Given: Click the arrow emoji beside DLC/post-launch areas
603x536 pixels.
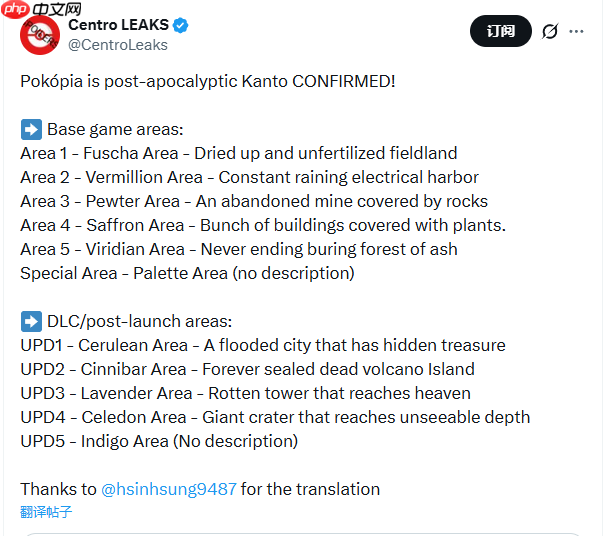Looking at the screenshot, I should pyautogui.click(x=30, y=321).
